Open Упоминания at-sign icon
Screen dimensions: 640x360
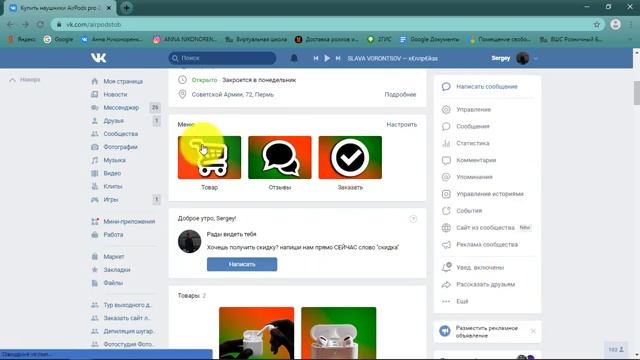[x=446, y=177]
